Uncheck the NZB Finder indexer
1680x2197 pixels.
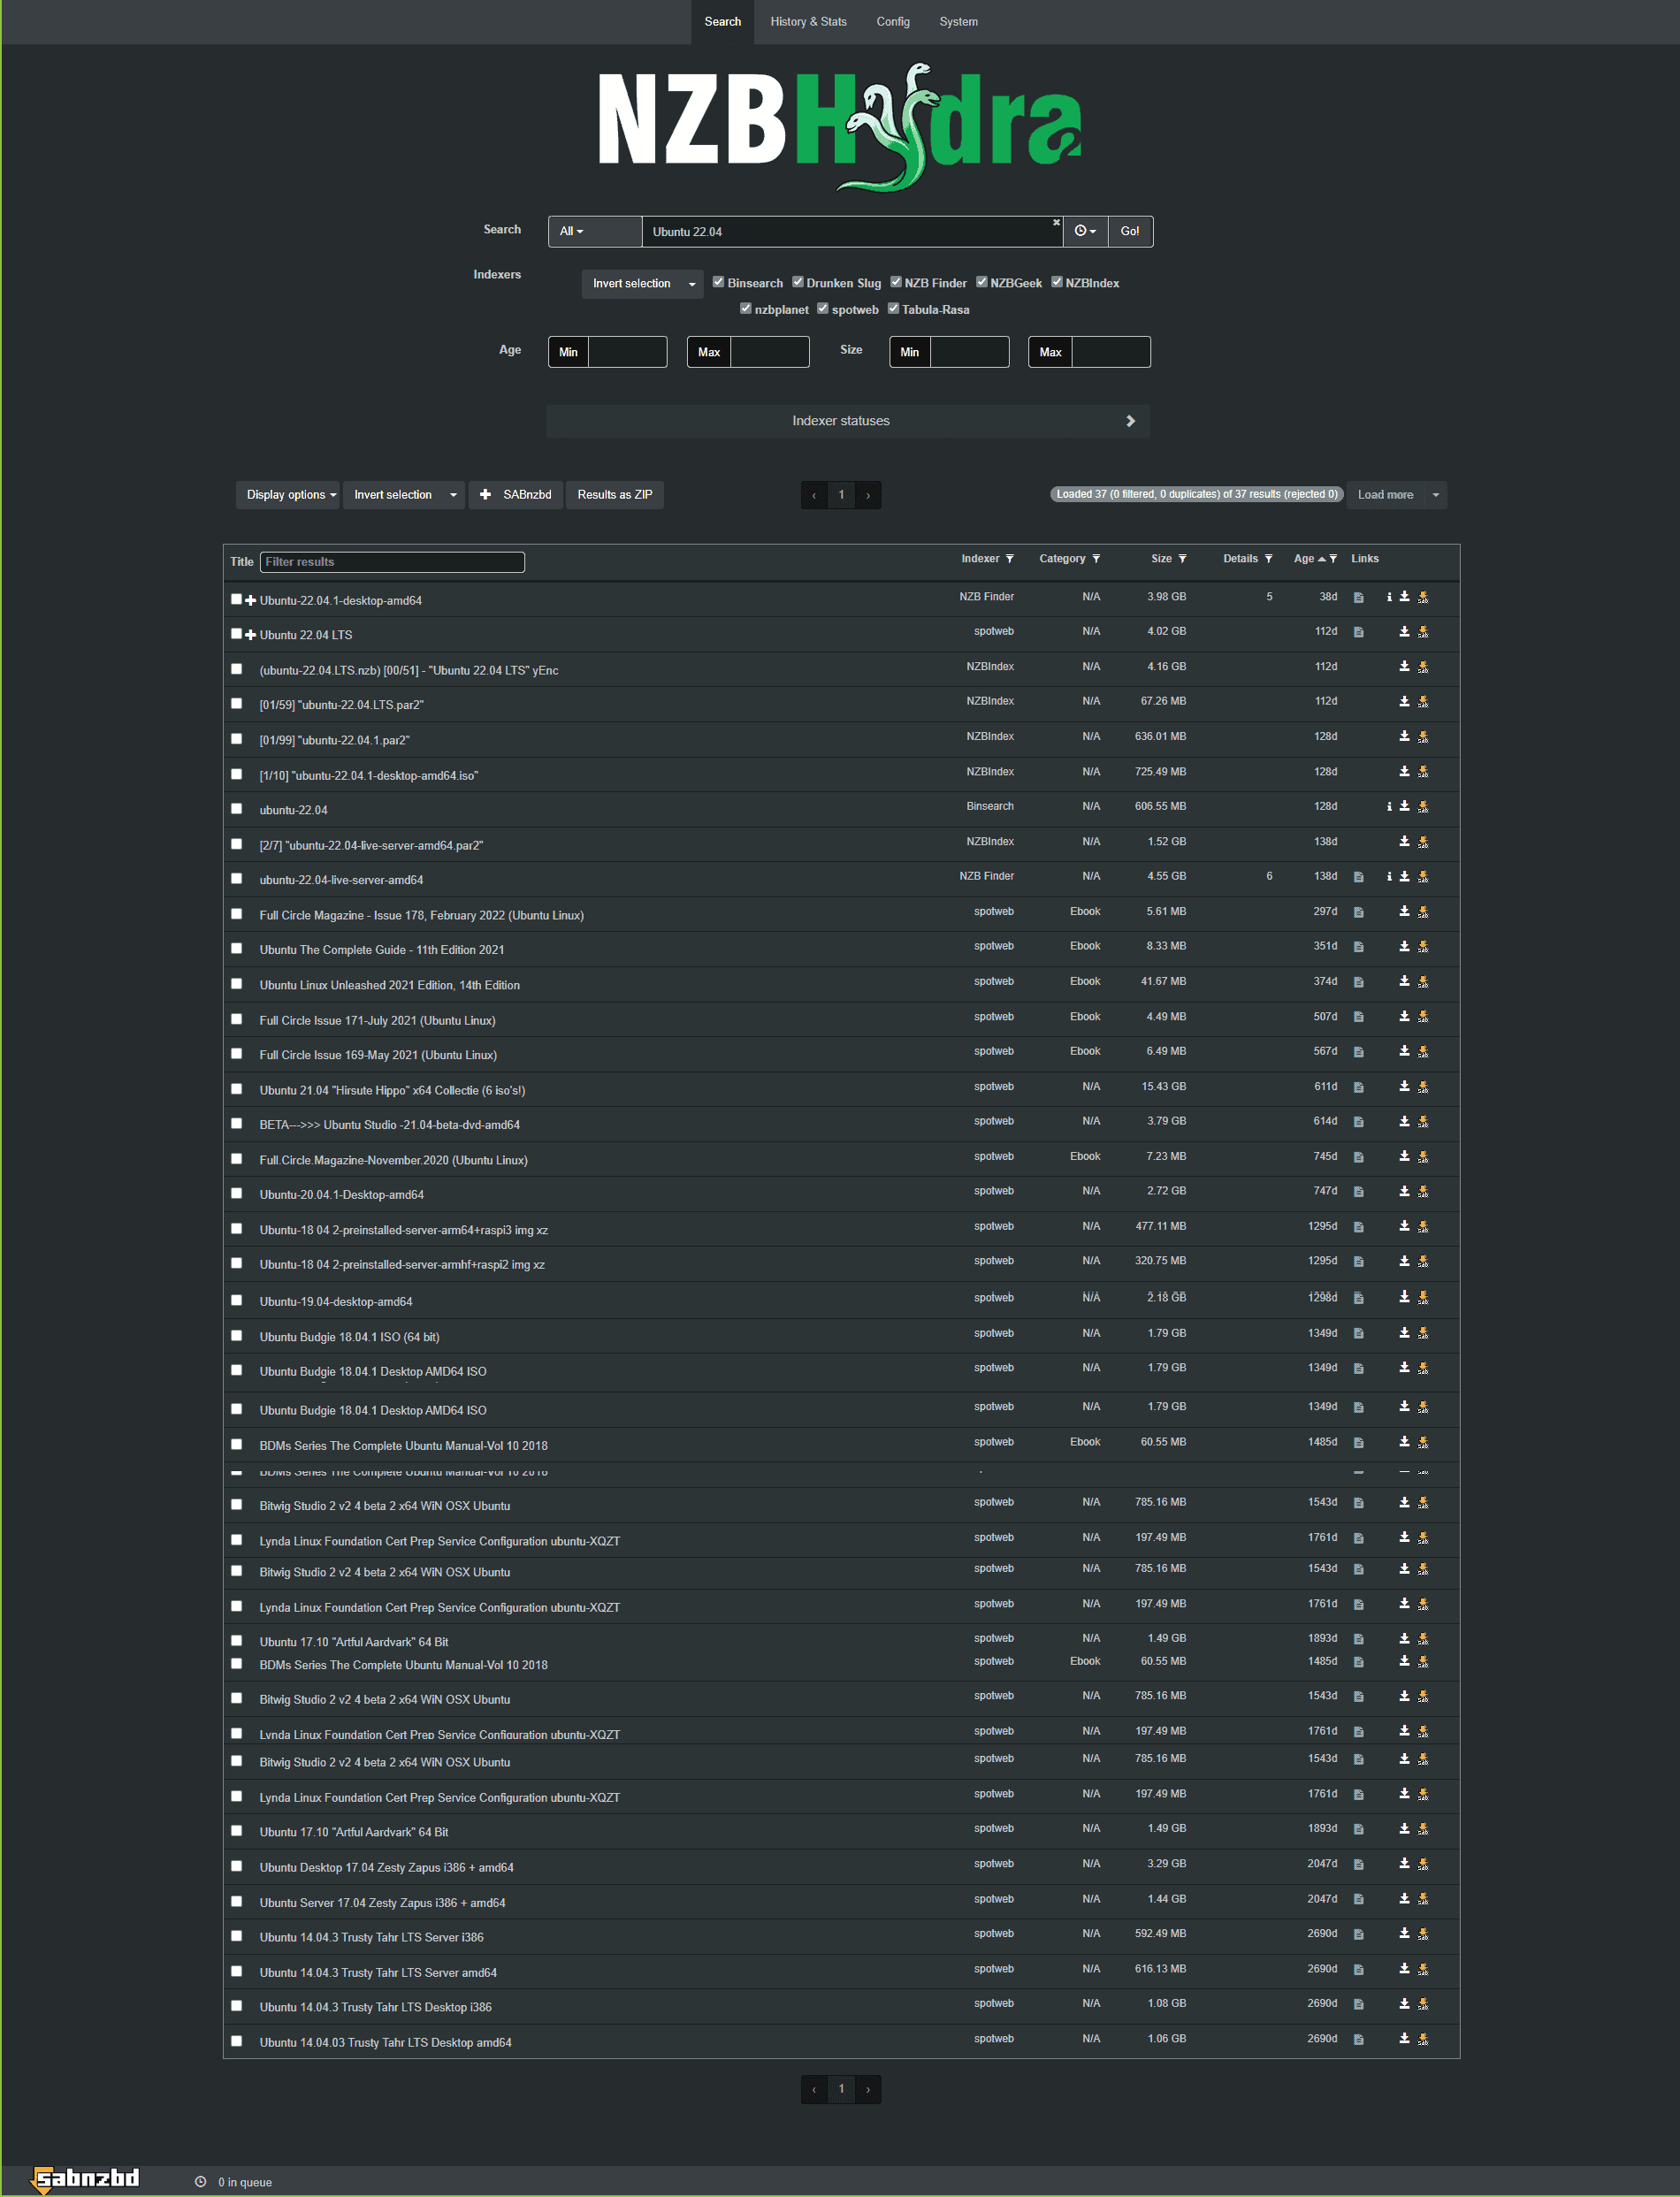(896, 282)
